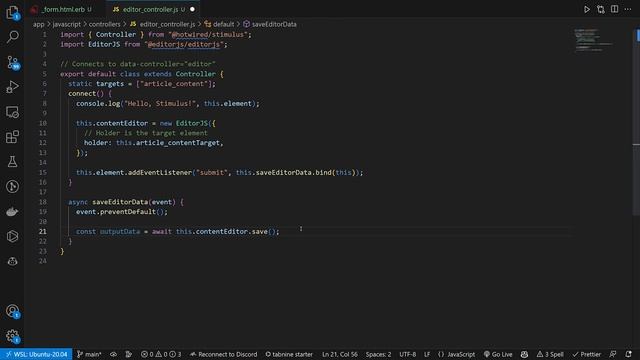Click the saveEditorData method name on line 18

120,202
